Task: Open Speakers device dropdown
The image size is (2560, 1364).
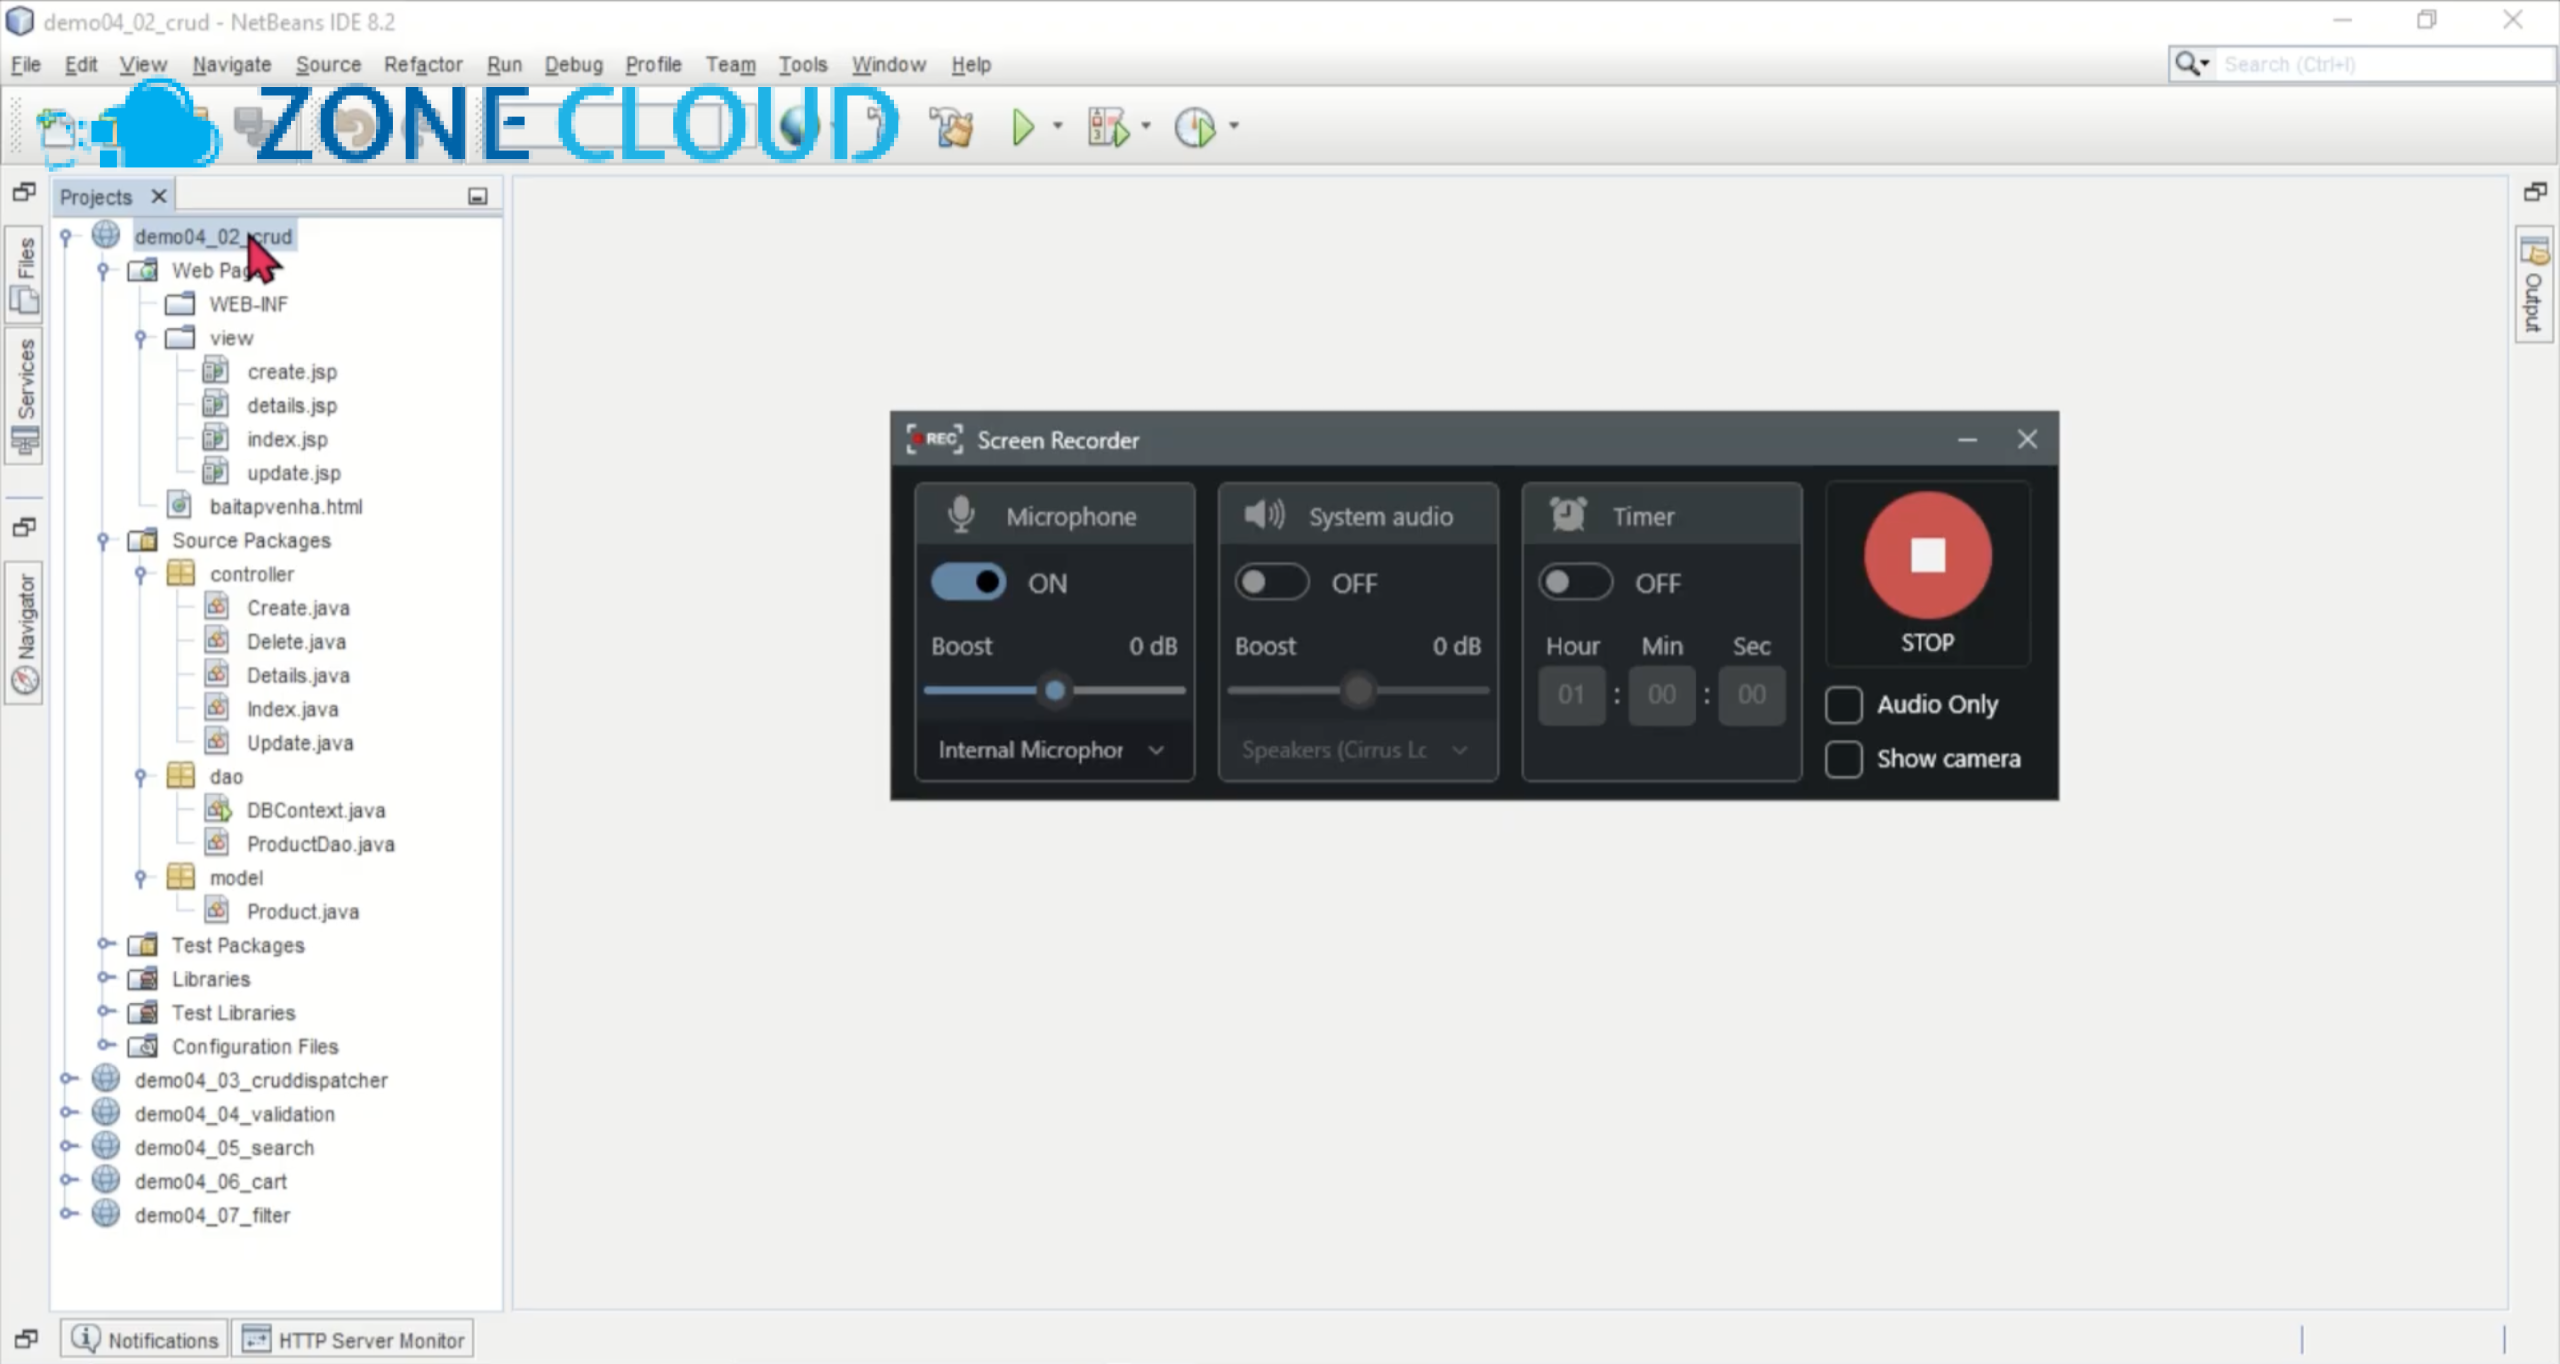Action: pos(1356,750)
